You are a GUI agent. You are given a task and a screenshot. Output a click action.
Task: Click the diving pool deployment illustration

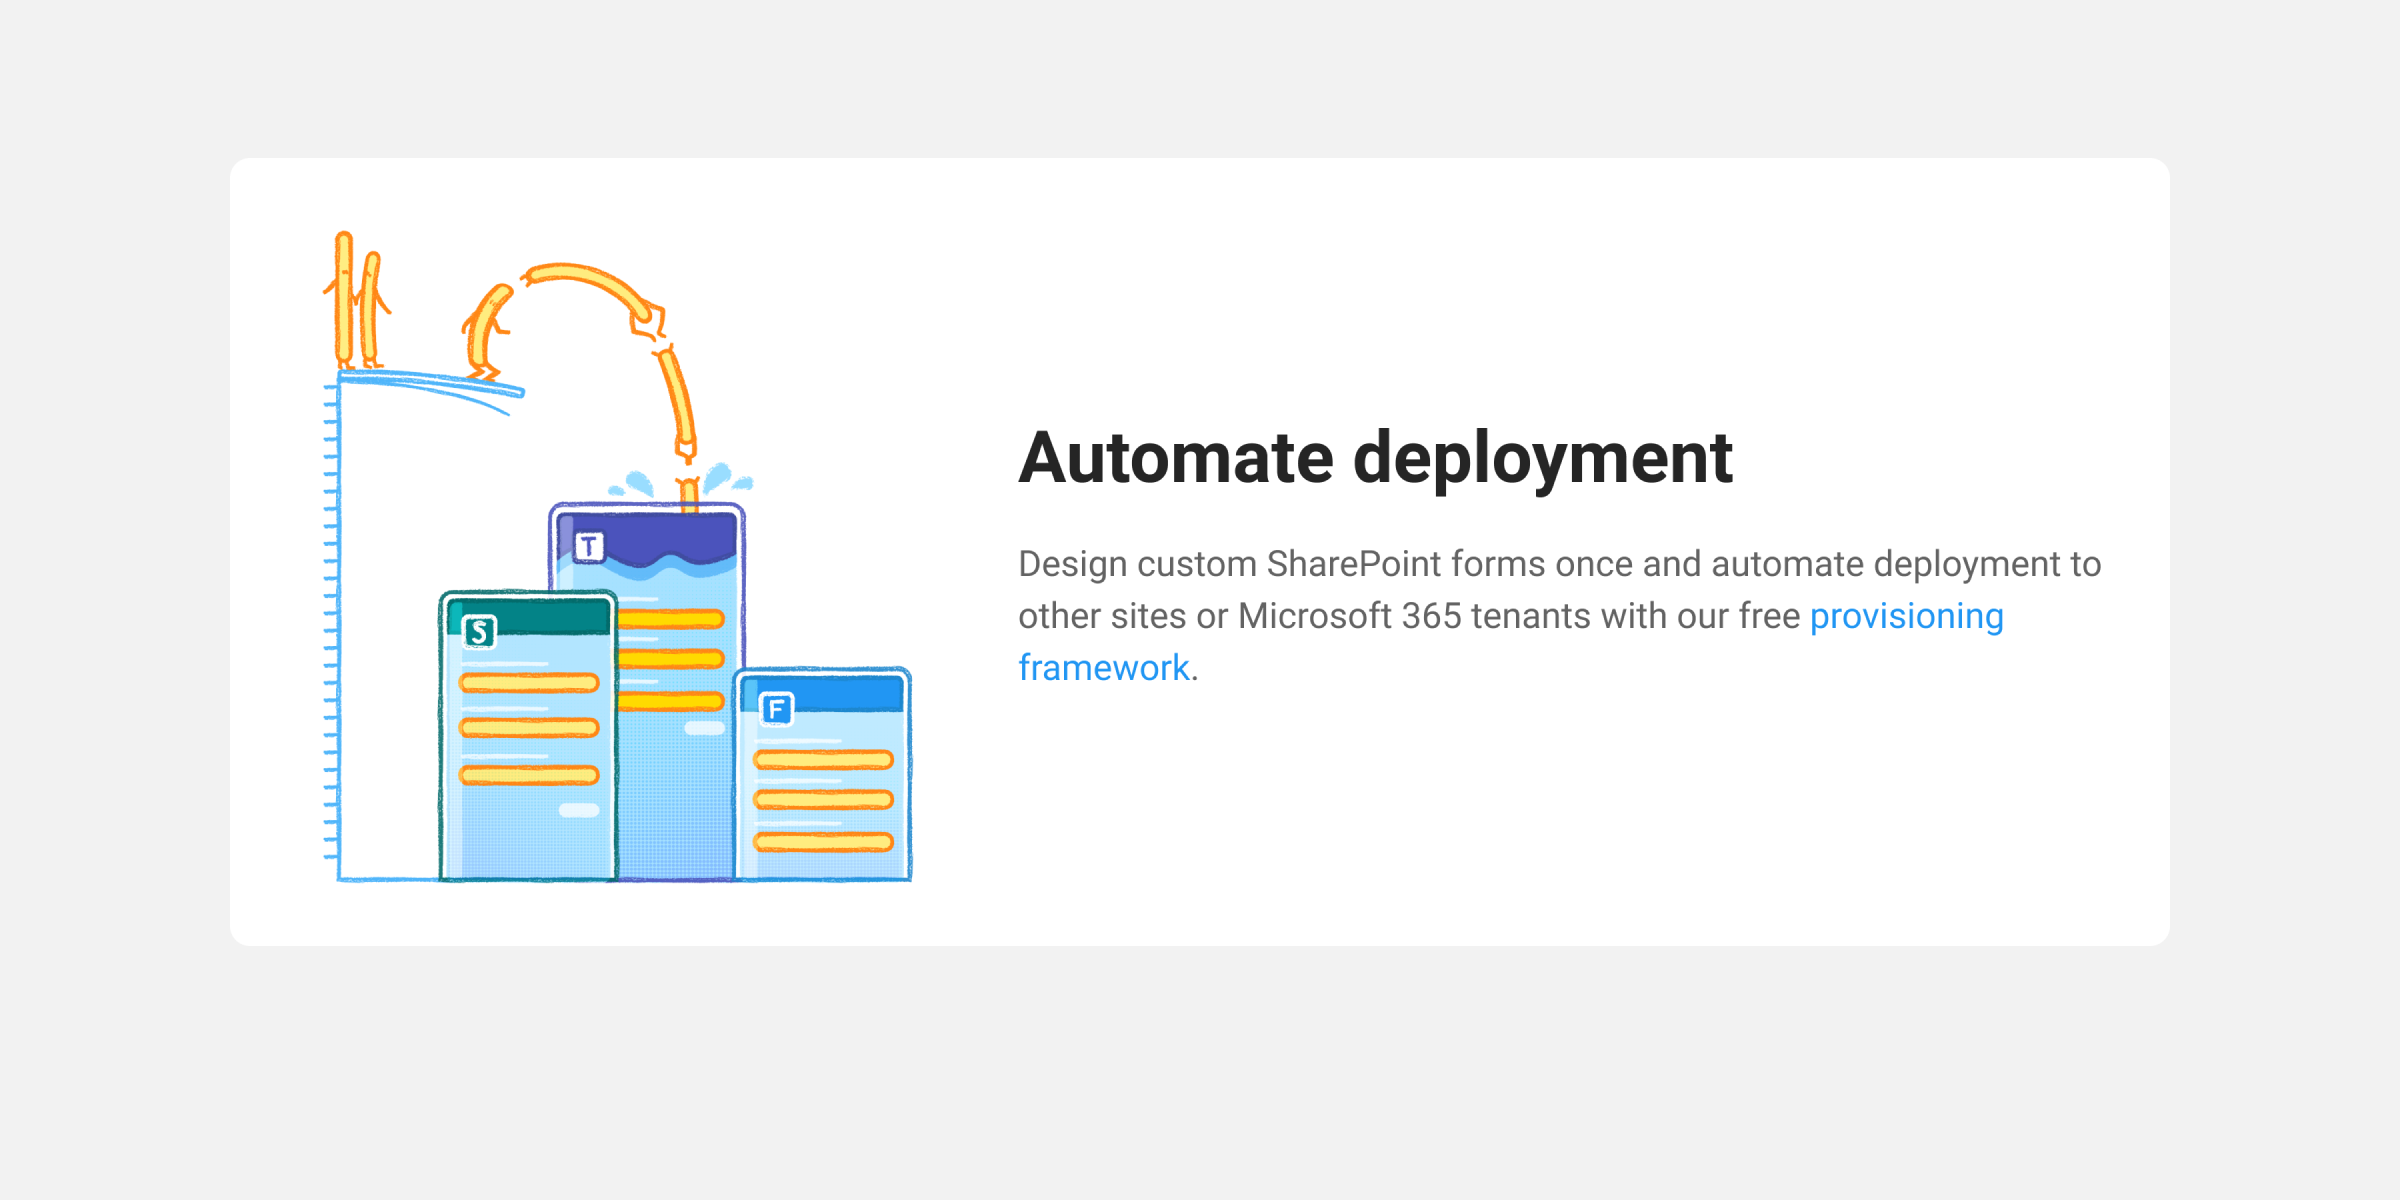[x=617, y=556]
